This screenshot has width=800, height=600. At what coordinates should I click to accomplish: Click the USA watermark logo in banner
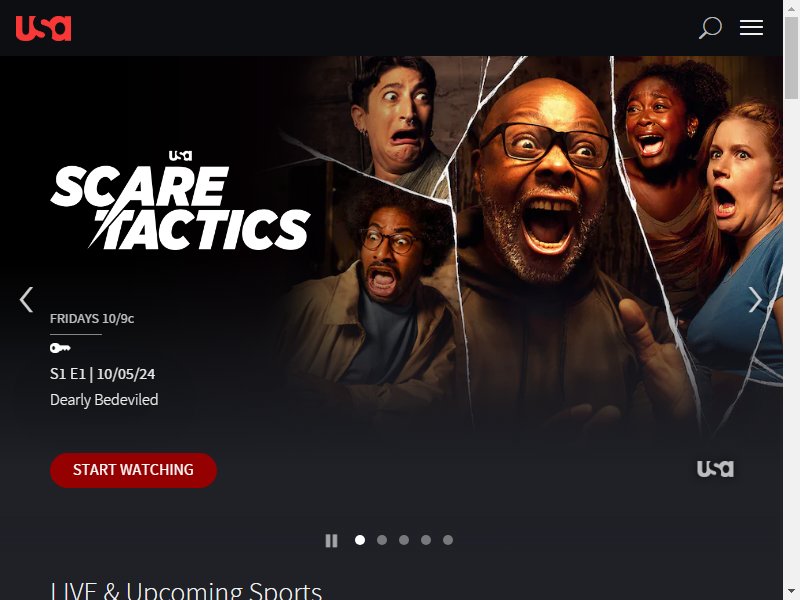pos(715,468)
